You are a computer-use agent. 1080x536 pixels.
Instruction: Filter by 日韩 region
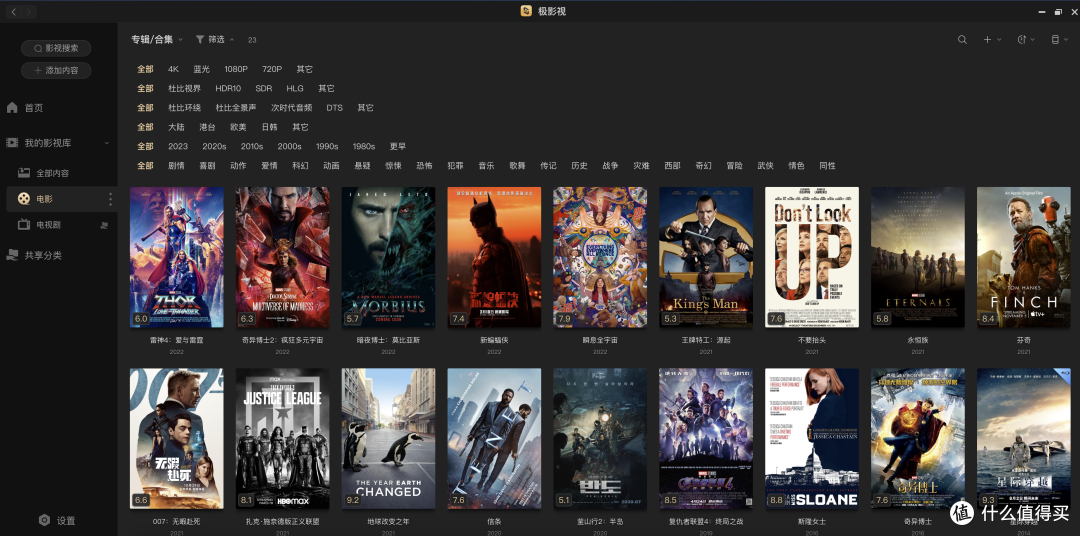point(269,127)
